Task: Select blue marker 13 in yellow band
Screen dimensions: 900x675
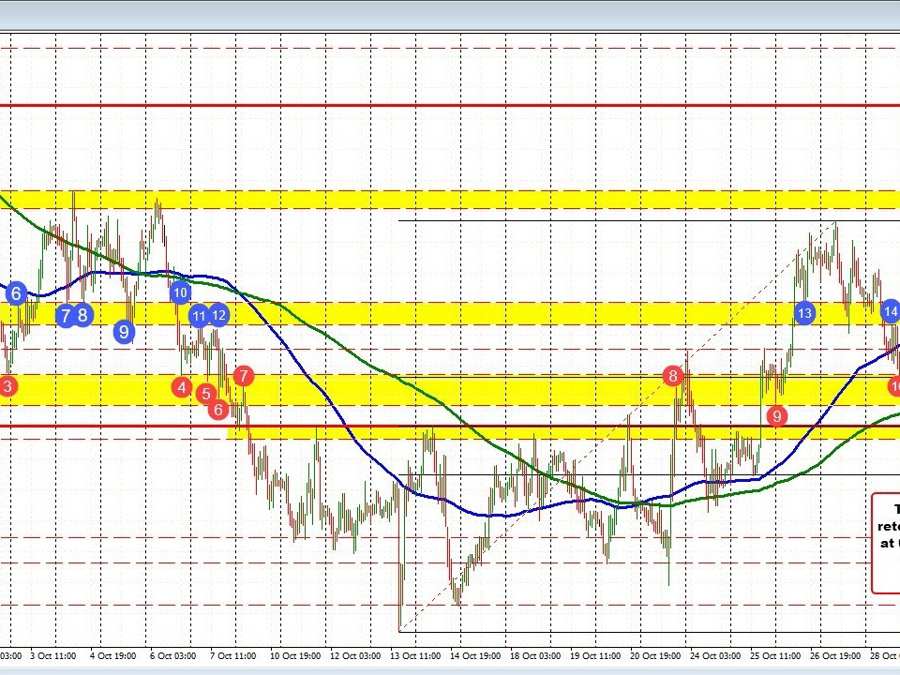Action: [804, 313]
